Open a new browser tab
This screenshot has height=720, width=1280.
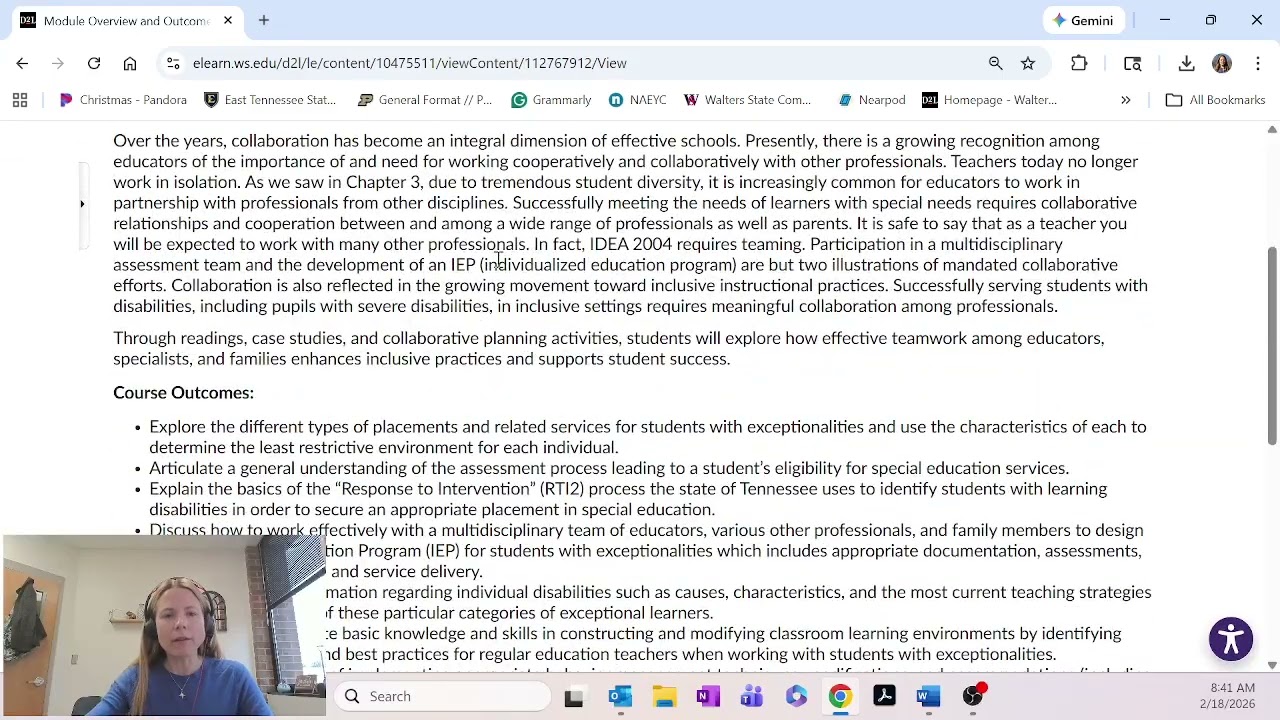coord(264,20)
